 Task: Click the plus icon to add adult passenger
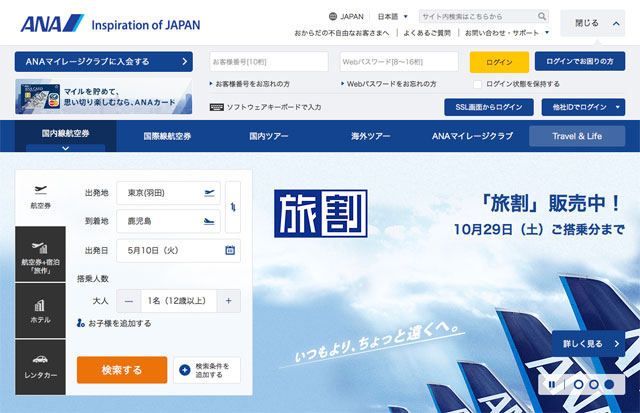[x=229, y=300]
